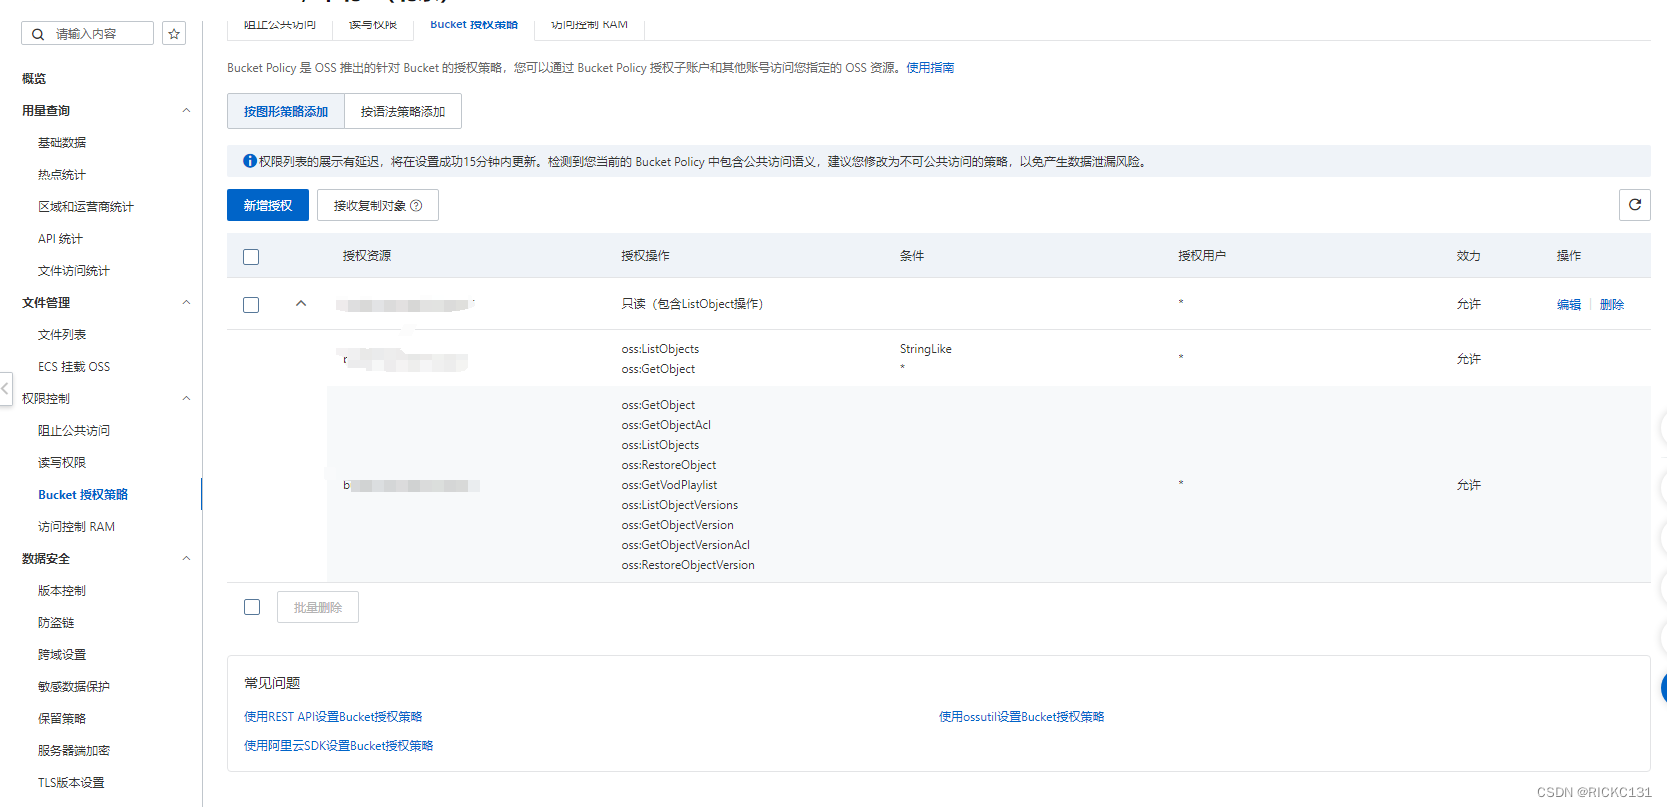Open ECS 挂载 OSS in the sidebar
This screenshot has width=1667, height=807.
tap(74, 366)
